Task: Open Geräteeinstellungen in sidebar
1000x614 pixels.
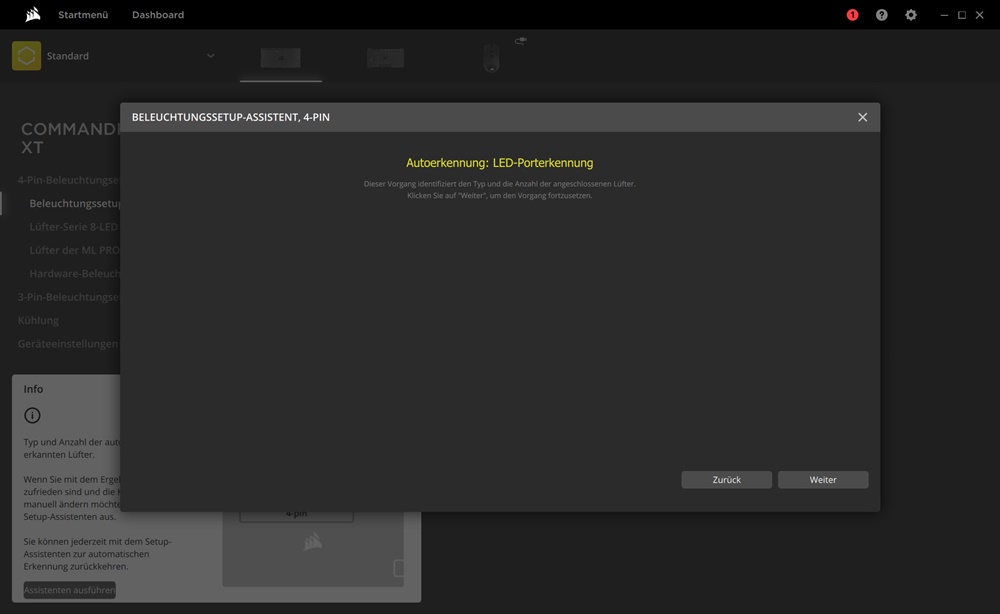Action: pyautogui.click(x=68, y=344)
